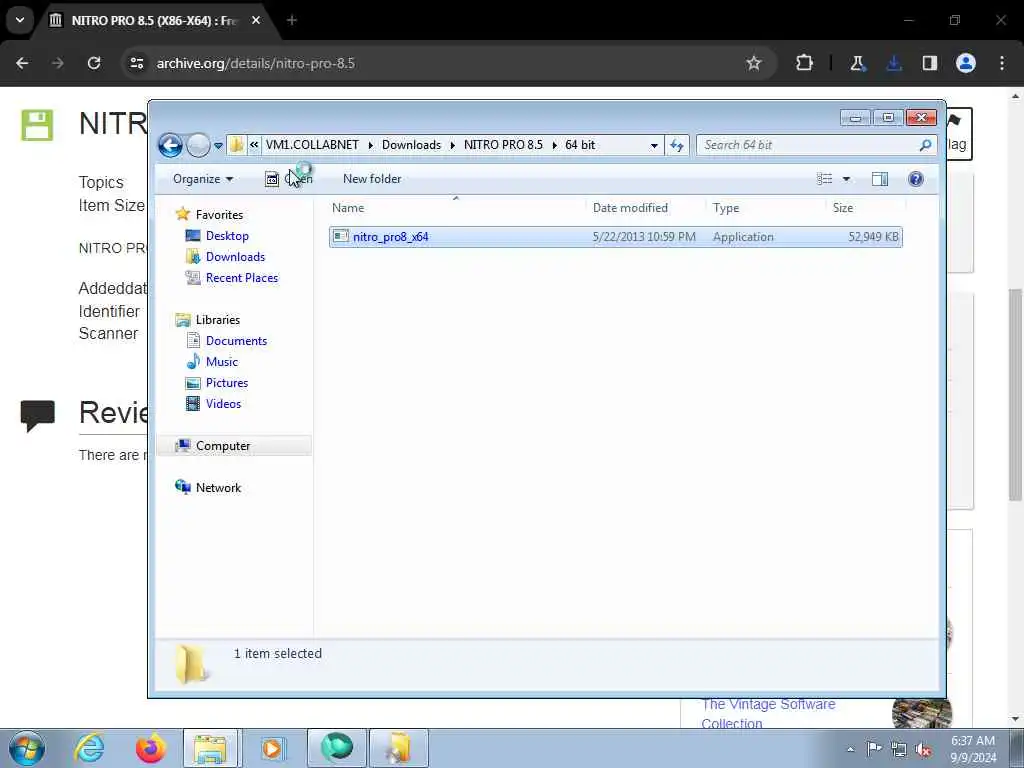This screenshot has width=1024, height=768.
Task: Open Recent Places in Favorites
Action: click(x=242, y=278)
